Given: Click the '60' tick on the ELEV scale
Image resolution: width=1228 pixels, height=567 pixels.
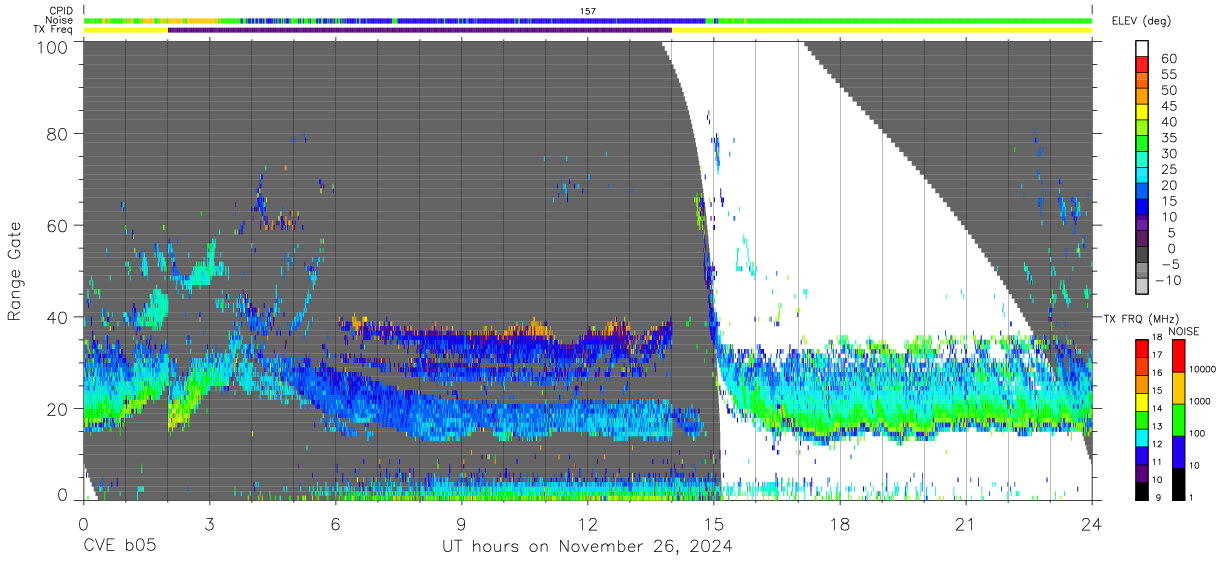Looking at the screenshot, I should pyautogui.click(x=1169, y=58).
